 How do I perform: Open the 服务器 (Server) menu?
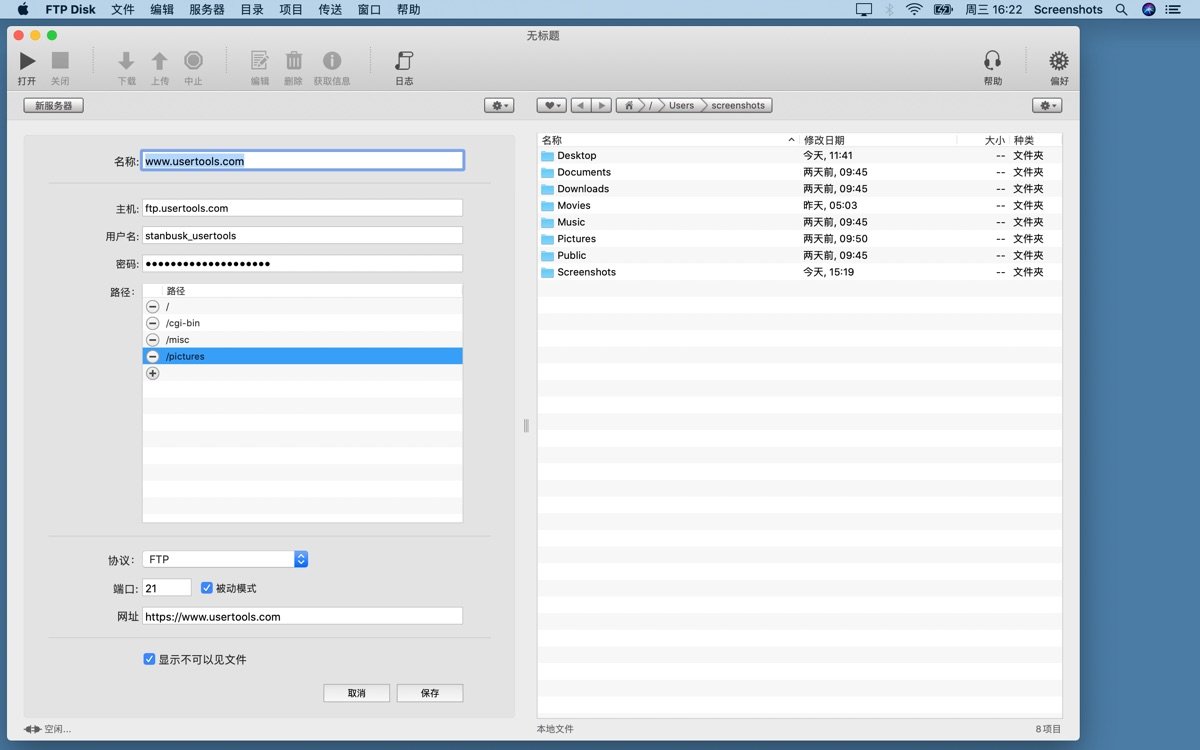click(207, 10)
